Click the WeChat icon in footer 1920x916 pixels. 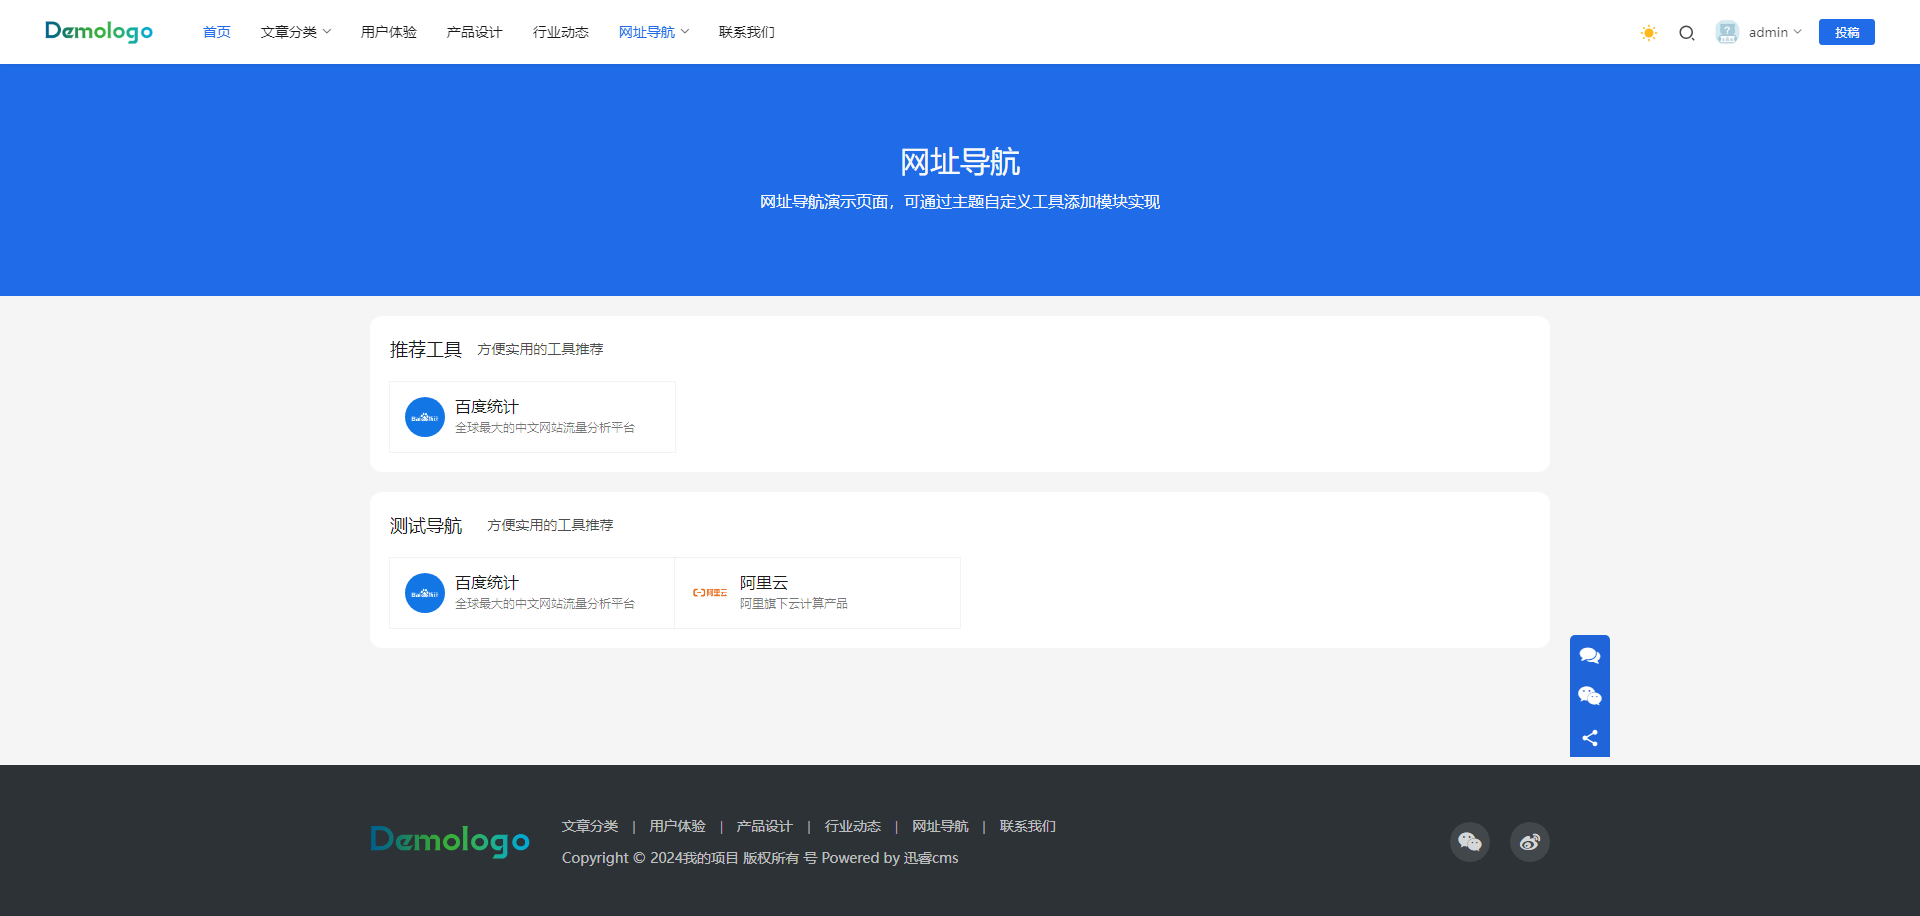[x=1469, y=841]
